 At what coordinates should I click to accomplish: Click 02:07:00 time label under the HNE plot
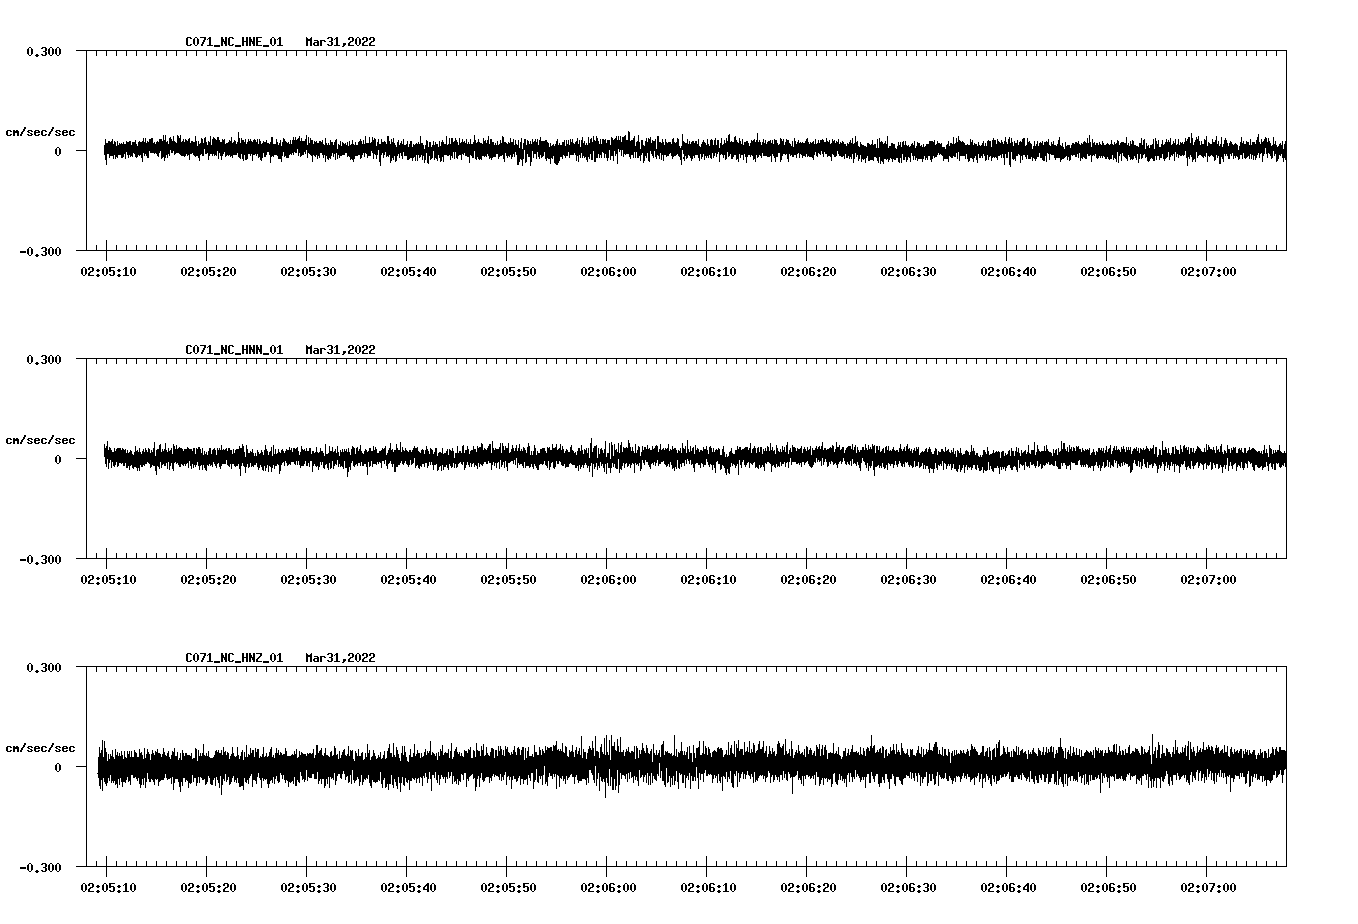[1208, 272]
